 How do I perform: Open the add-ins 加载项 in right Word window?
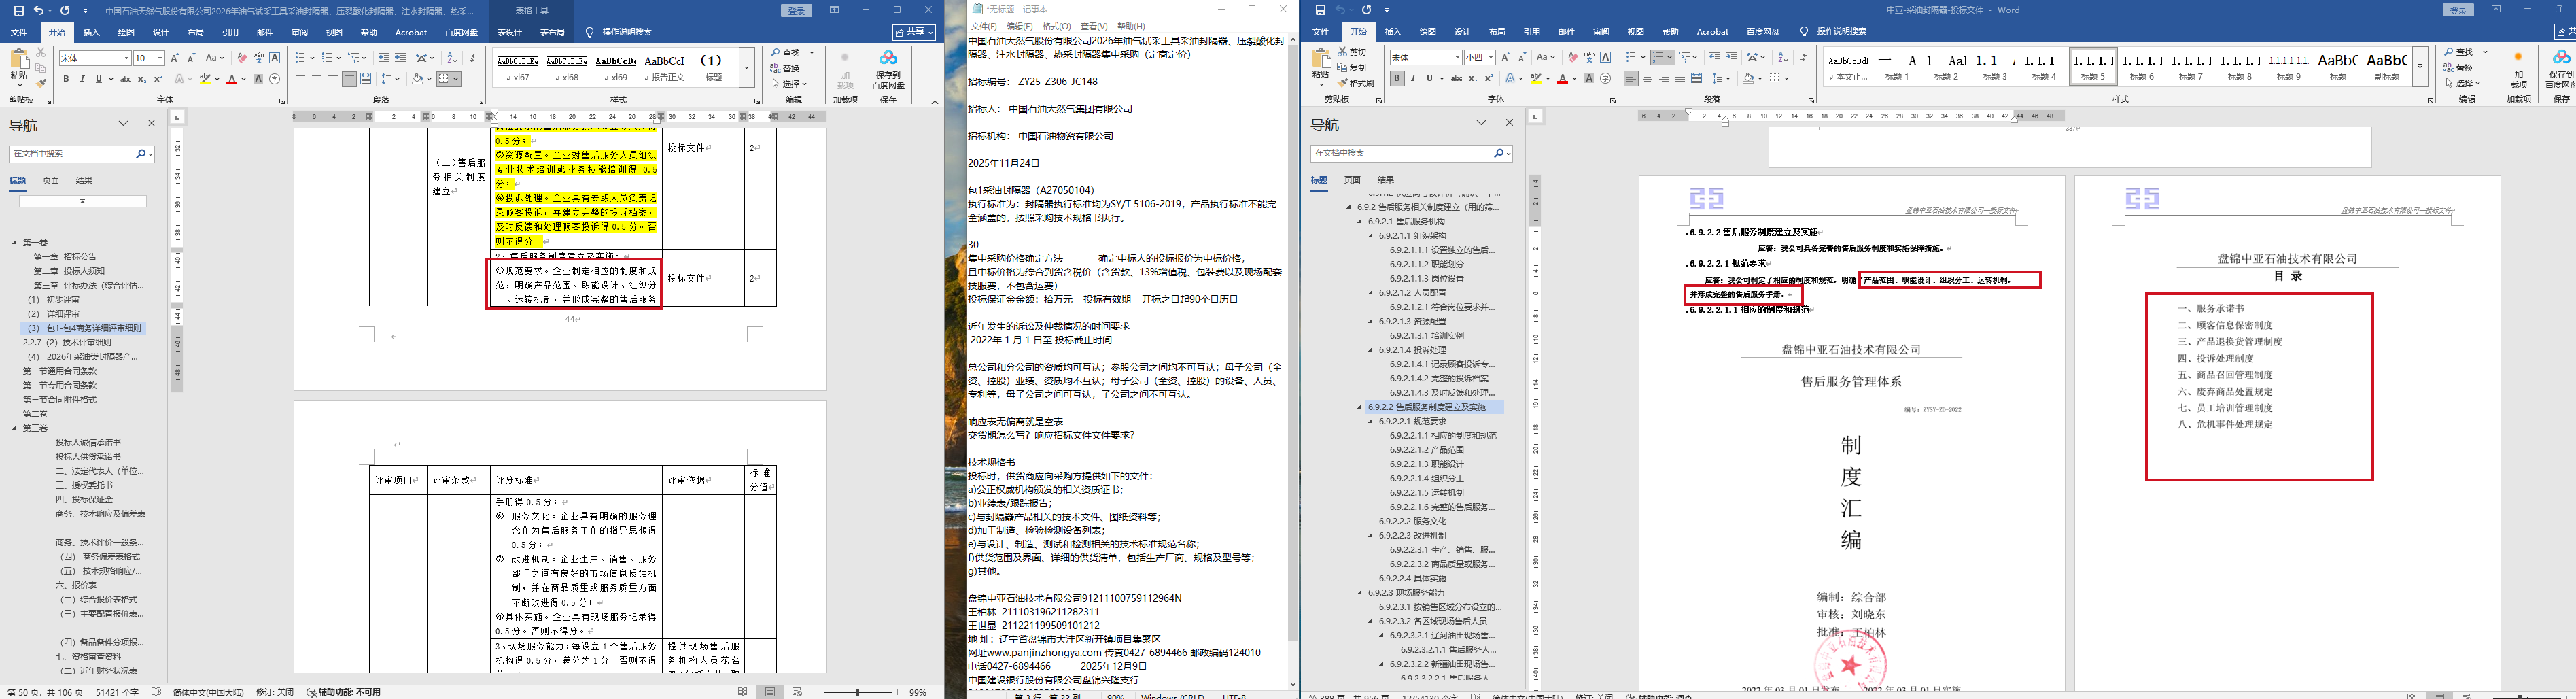(x=2519, y=69)
